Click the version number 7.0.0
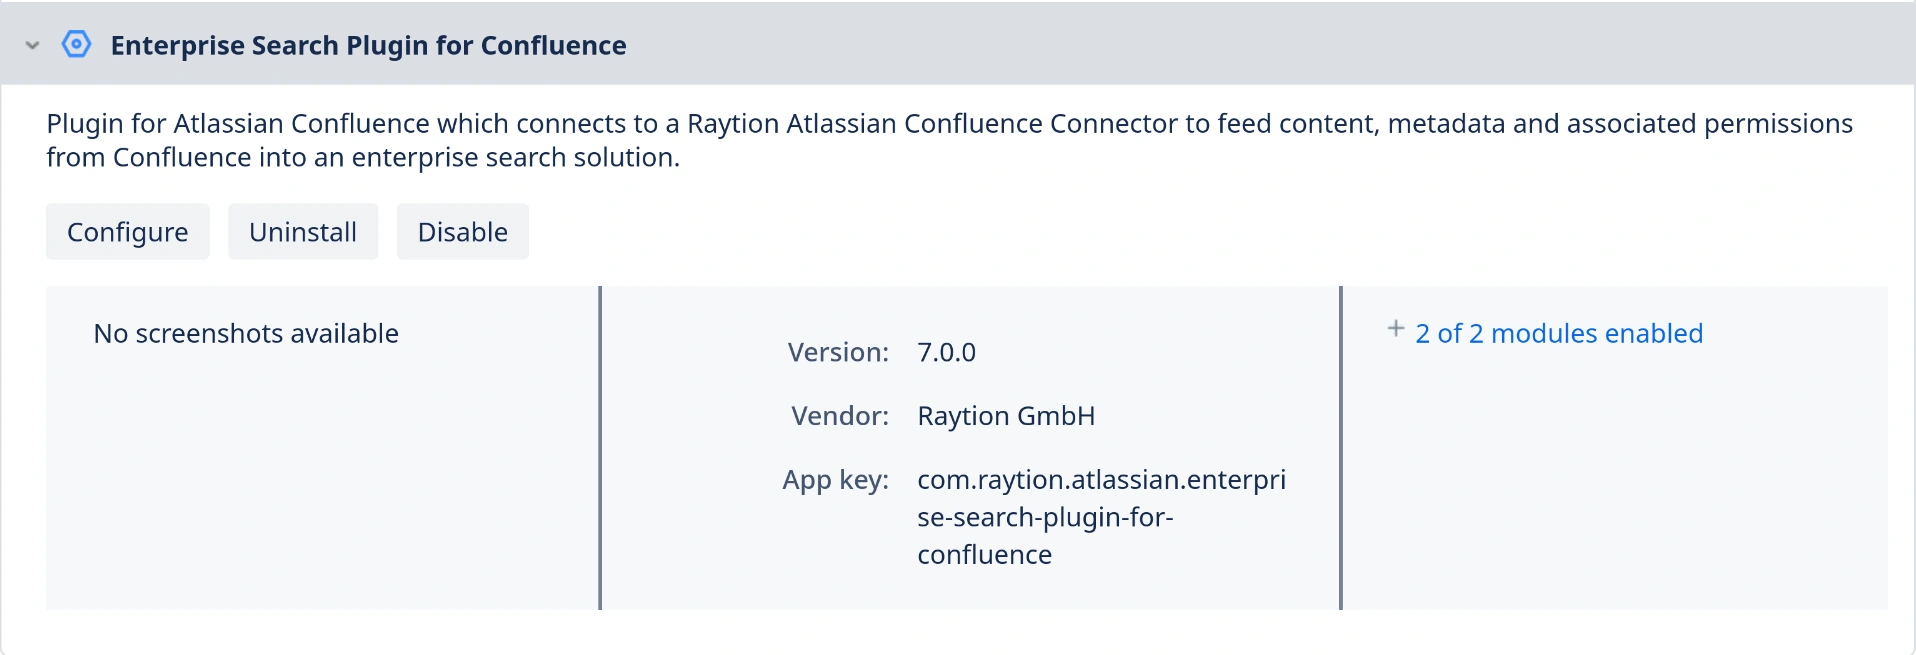The height and width of the screenshot is (655, 1916). pyautogui.click(x=946, y=353)
